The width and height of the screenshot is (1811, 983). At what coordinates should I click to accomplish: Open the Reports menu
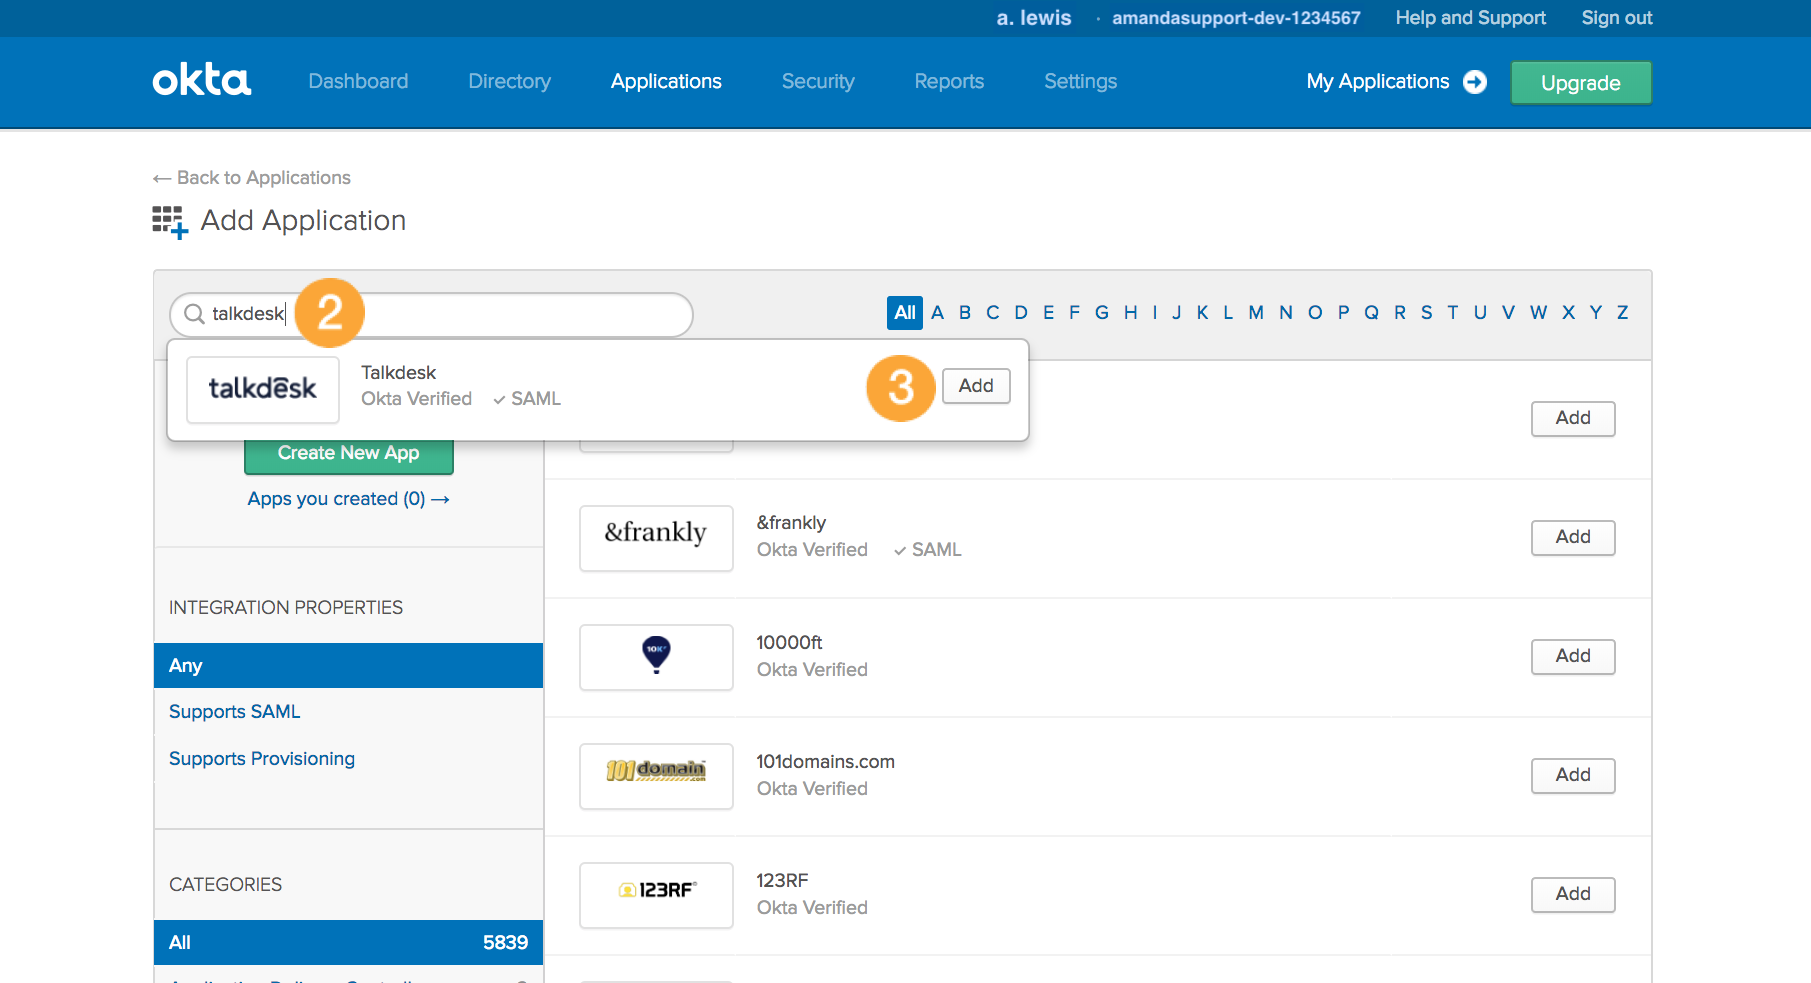pos(949,81)
